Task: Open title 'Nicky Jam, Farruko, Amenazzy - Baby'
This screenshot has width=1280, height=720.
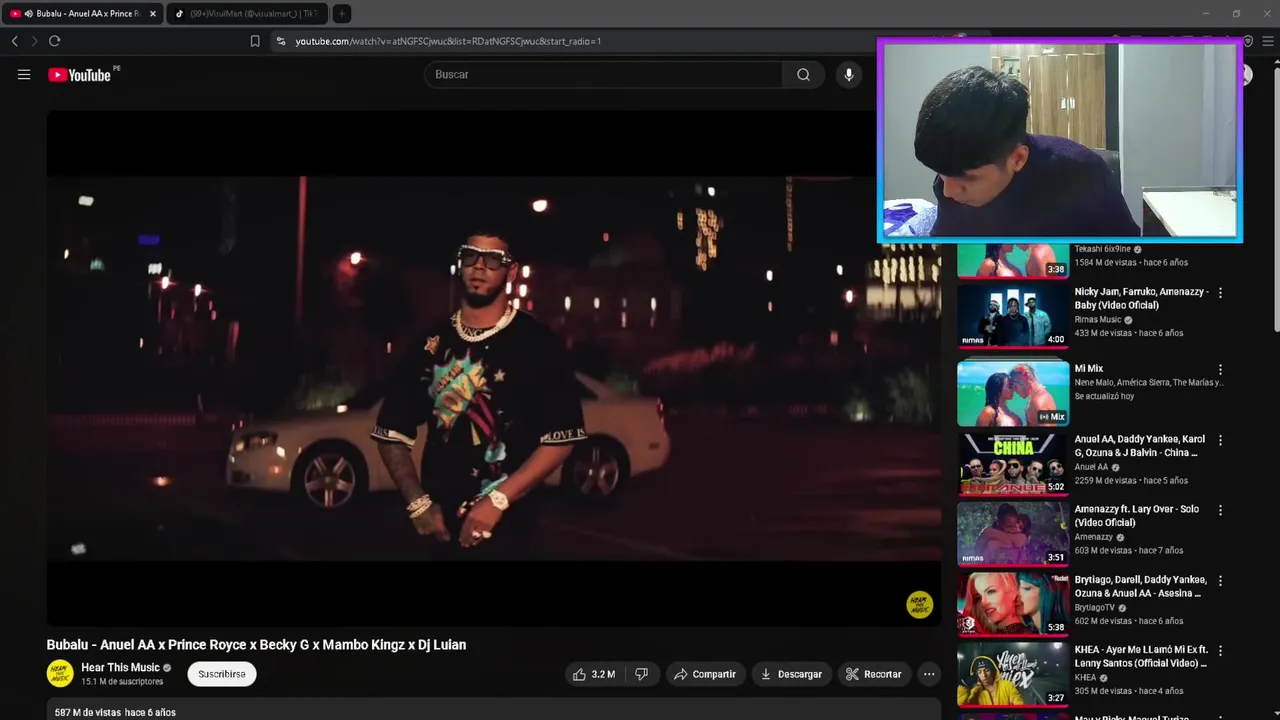Action: [x=1141, y=298]
